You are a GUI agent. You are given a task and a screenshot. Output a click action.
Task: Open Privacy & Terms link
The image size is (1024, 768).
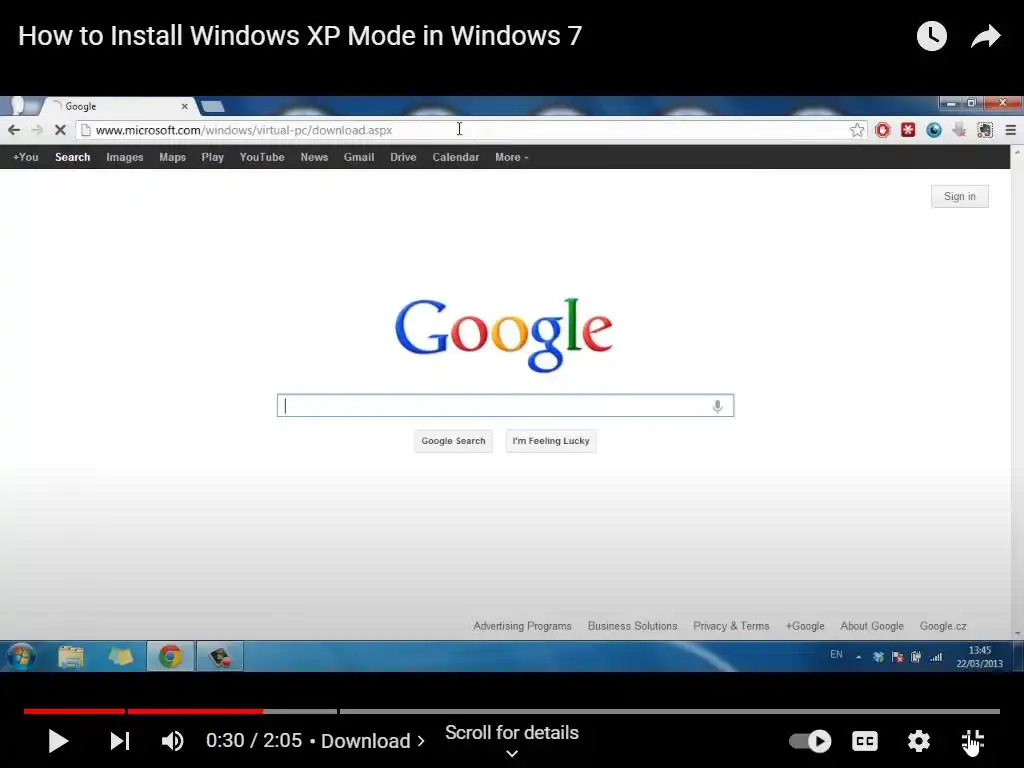(x=731, y=626)
